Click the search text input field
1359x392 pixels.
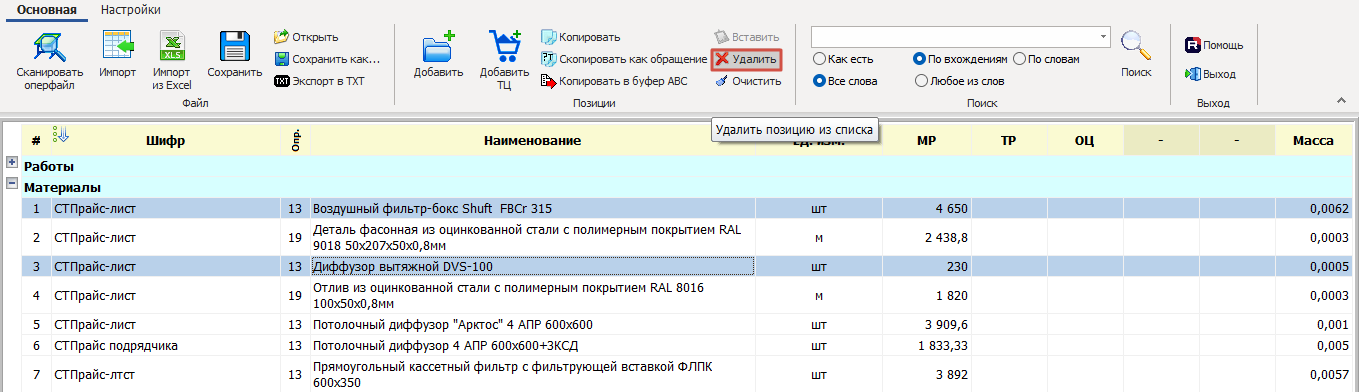click(x=954, y=37)
